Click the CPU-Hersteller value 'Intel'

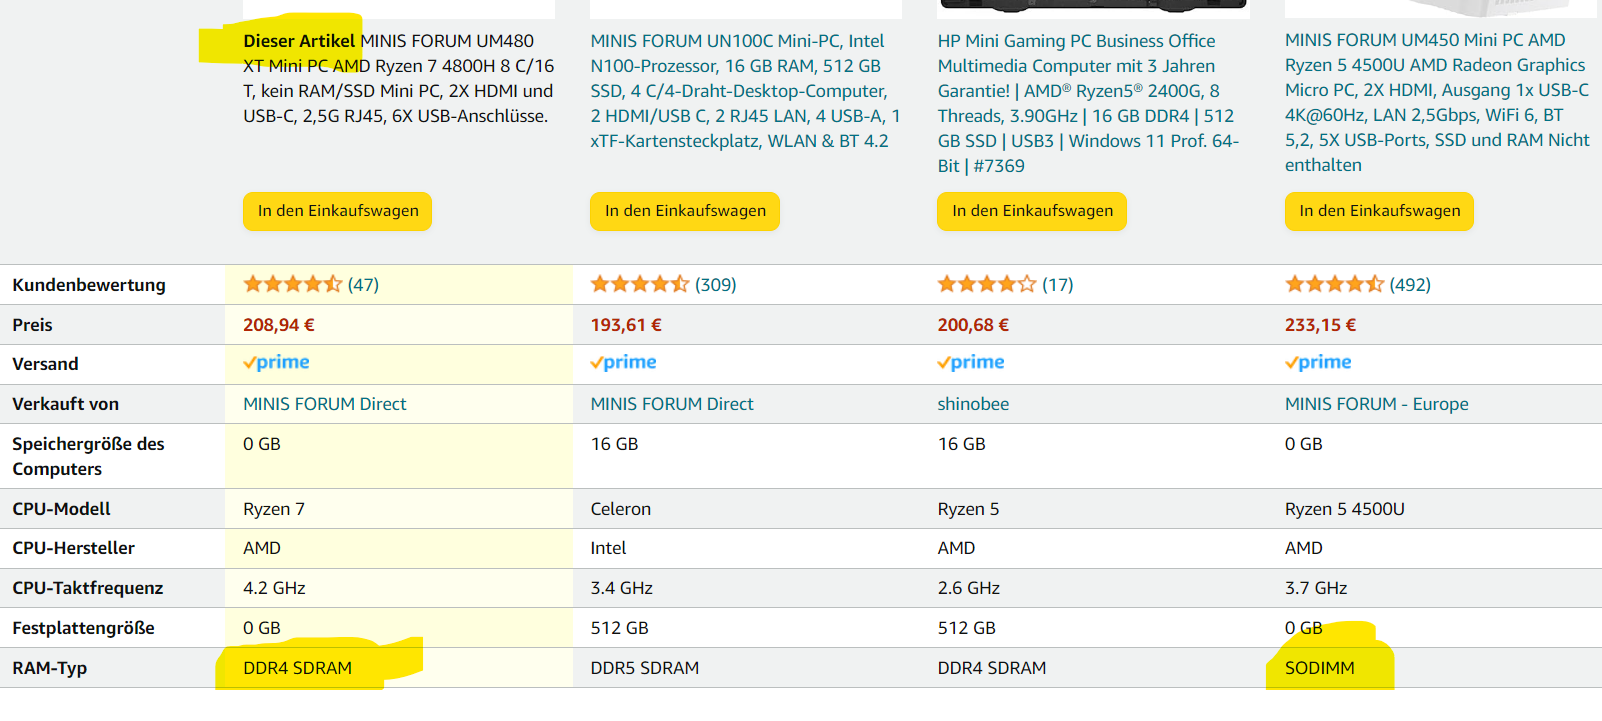click(608, 548)
